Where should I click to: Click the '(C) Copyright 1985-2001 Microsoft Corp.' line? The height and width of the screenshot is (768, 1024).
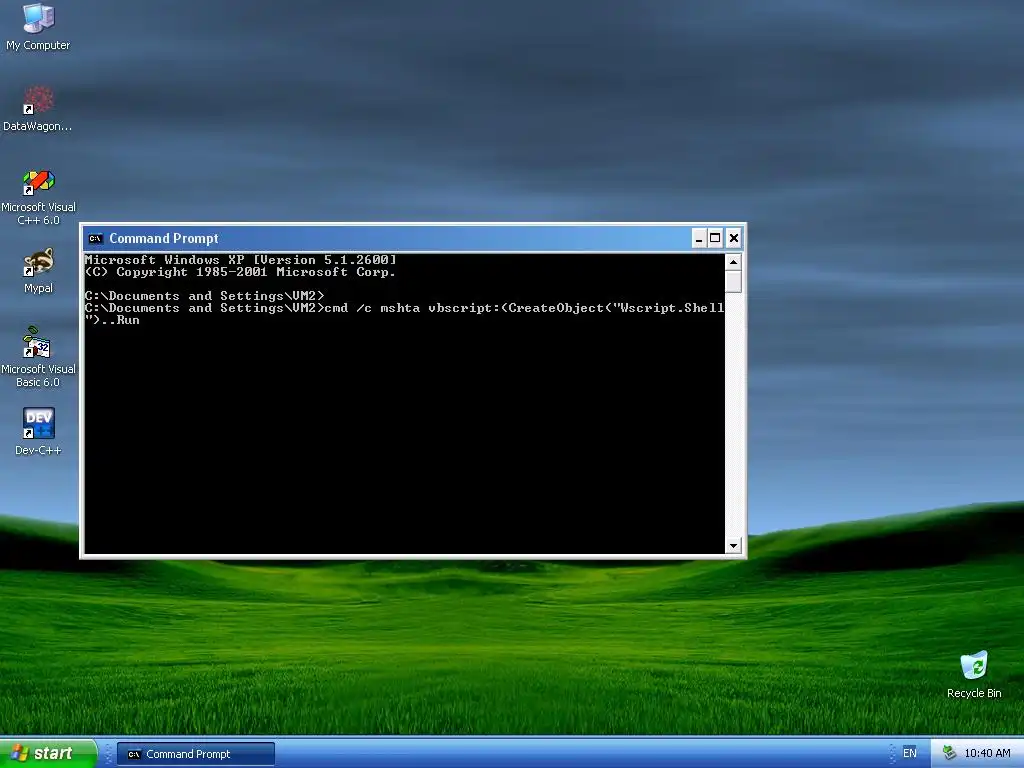point(240,272)
